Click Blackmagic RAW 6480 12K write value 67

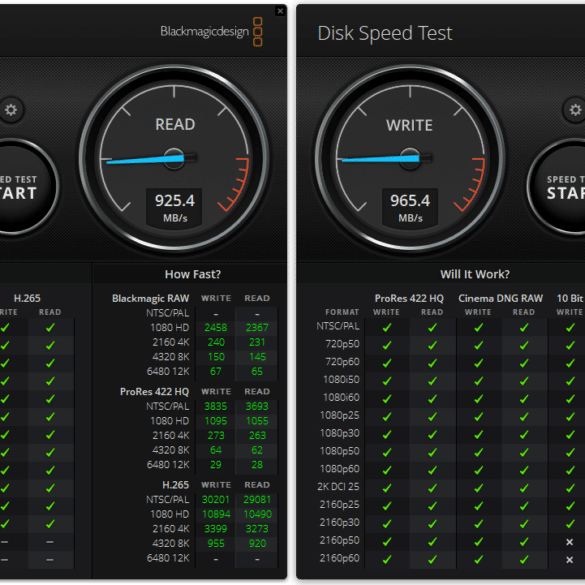click(216, 371)
